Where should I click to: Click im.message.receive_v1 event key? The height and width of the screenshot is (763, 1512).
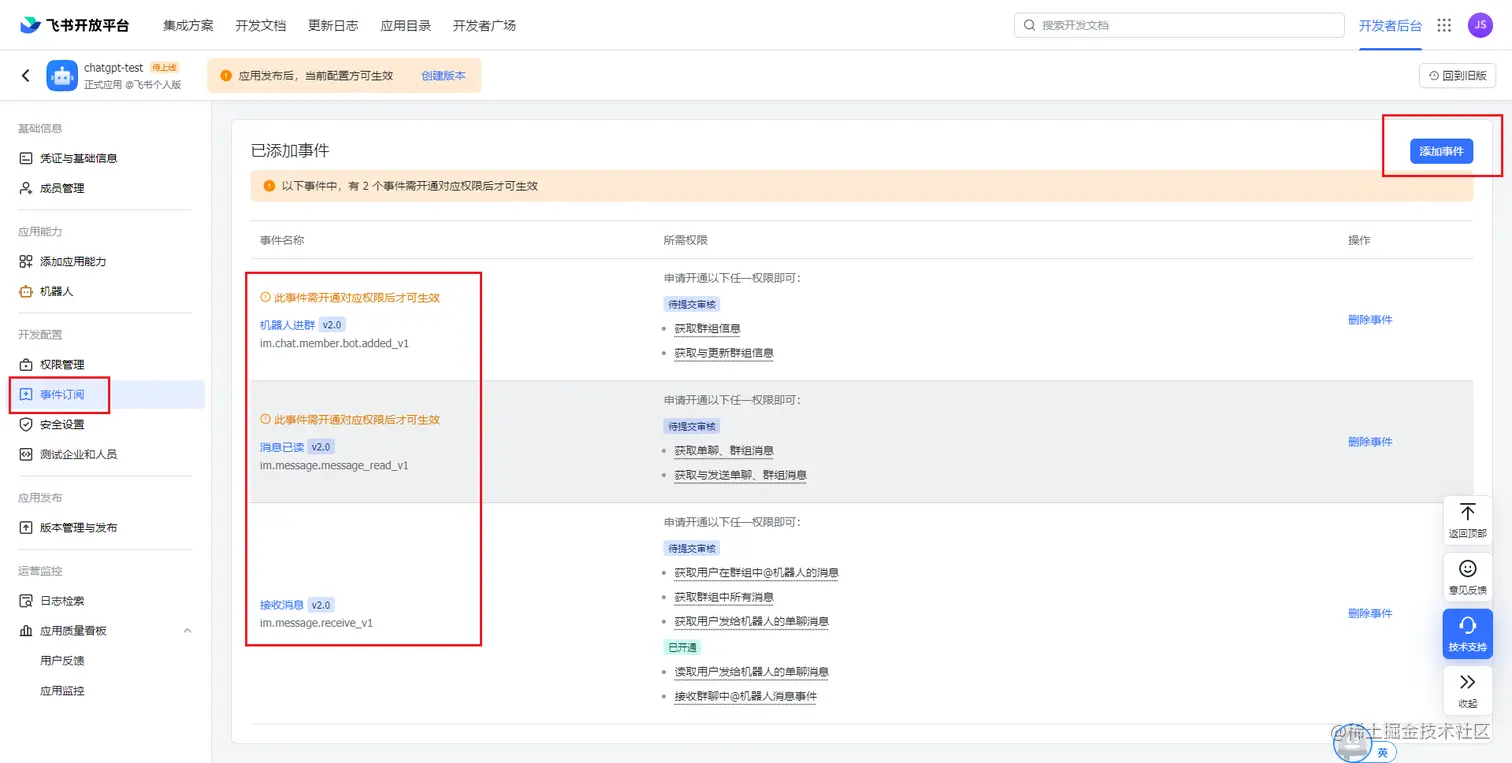coord(316,623)
